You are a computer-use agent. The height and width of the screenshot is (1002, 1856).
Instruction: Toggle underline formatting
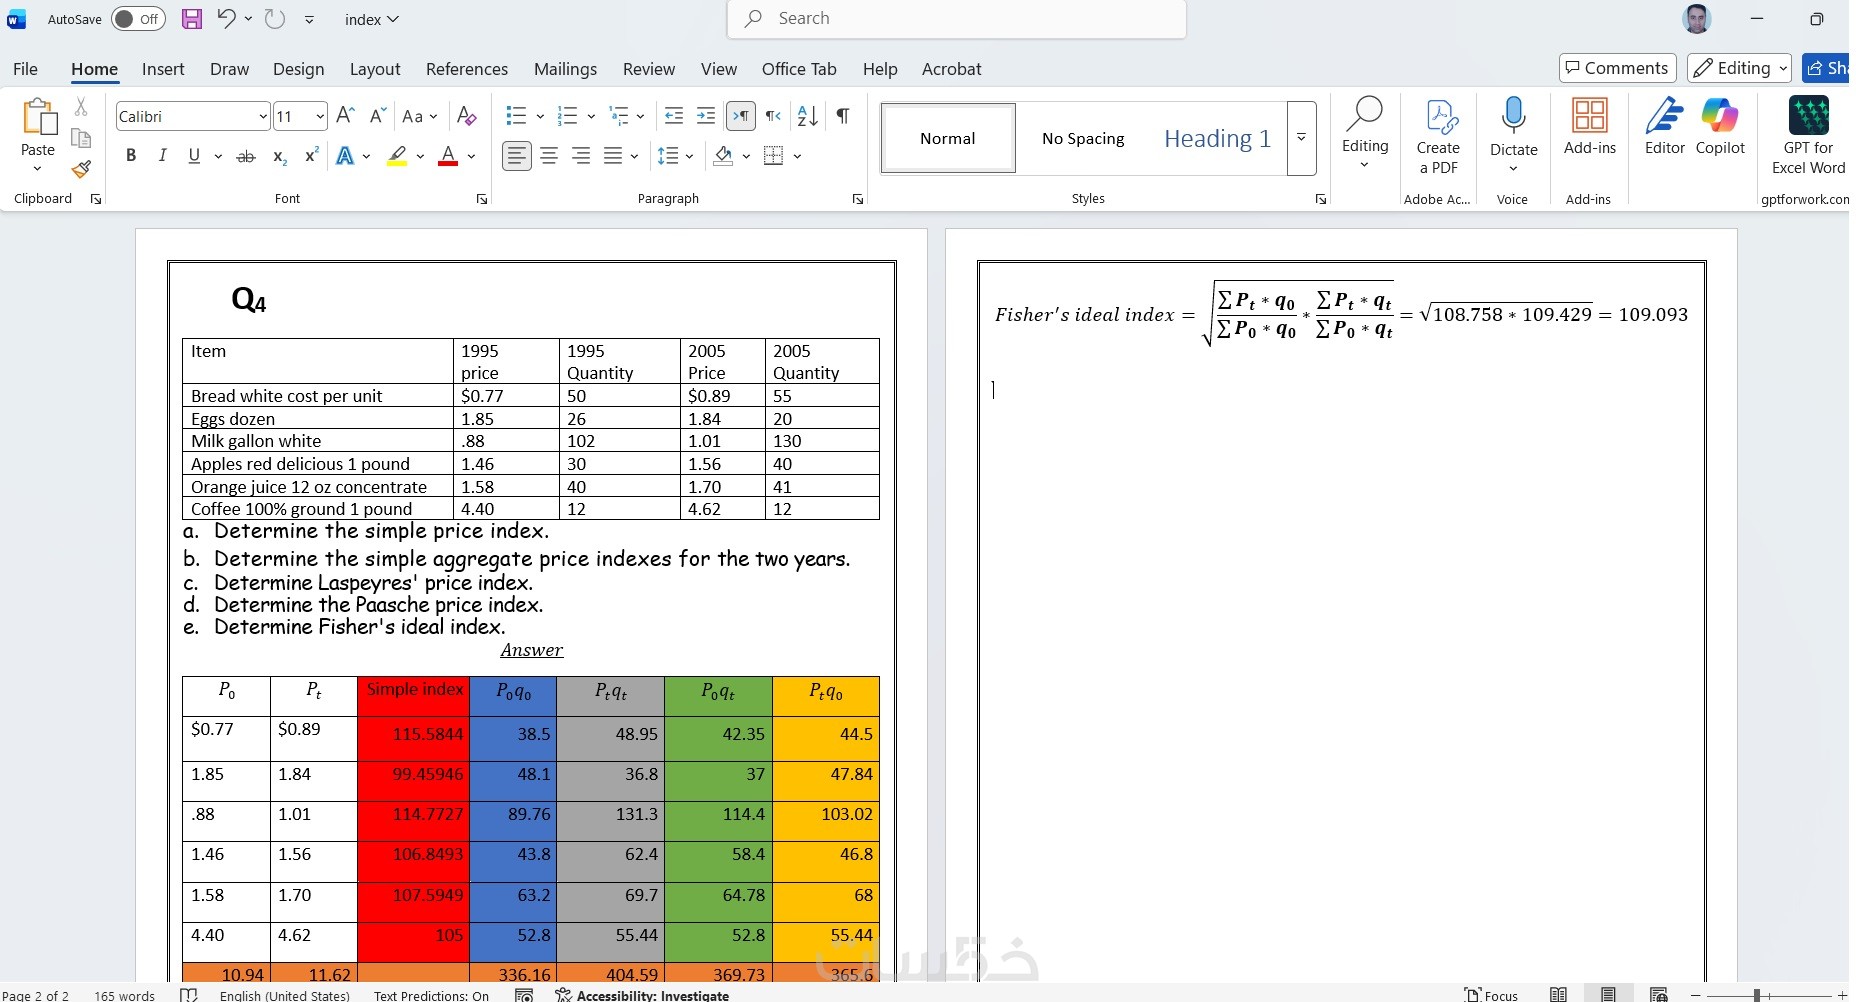click(x=194, y=156)
